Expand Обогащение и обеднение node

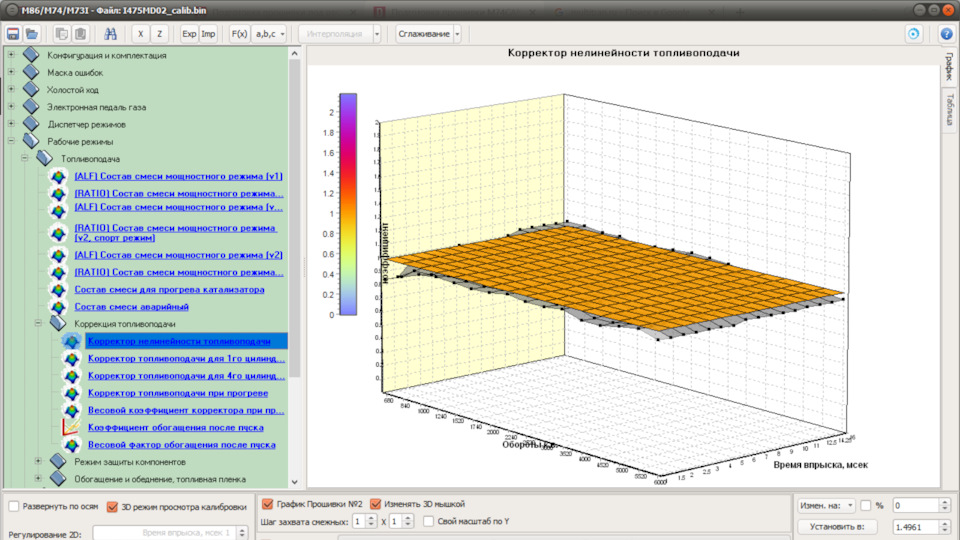(38, 478)
